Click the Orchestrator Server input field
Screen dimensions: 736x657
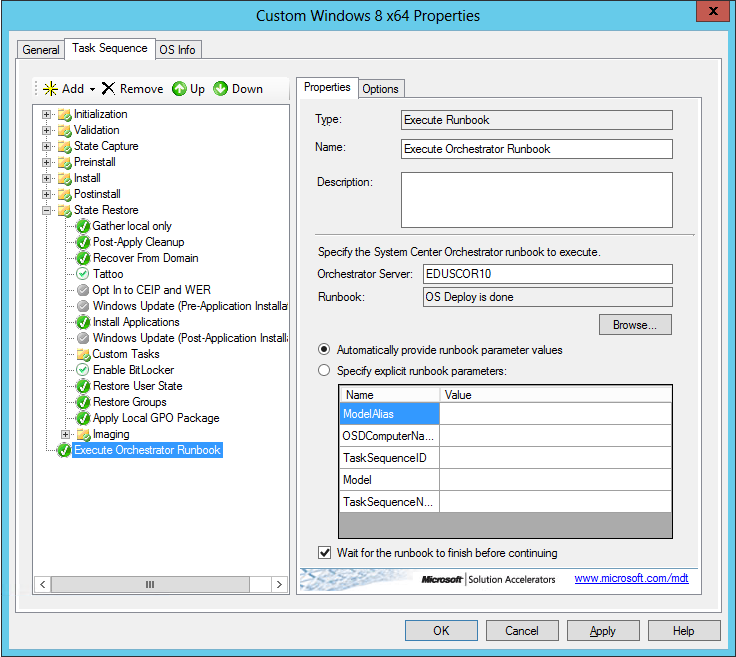pos(546,274)
